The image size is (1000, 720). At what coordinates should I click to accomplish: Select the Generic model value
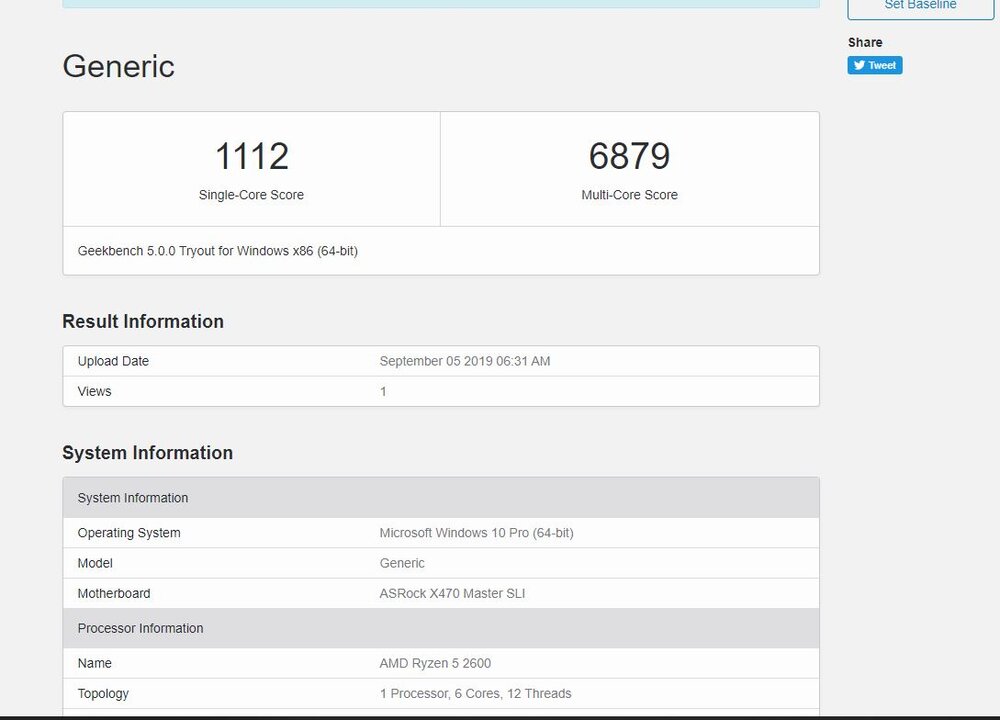(x=402, y=563)
